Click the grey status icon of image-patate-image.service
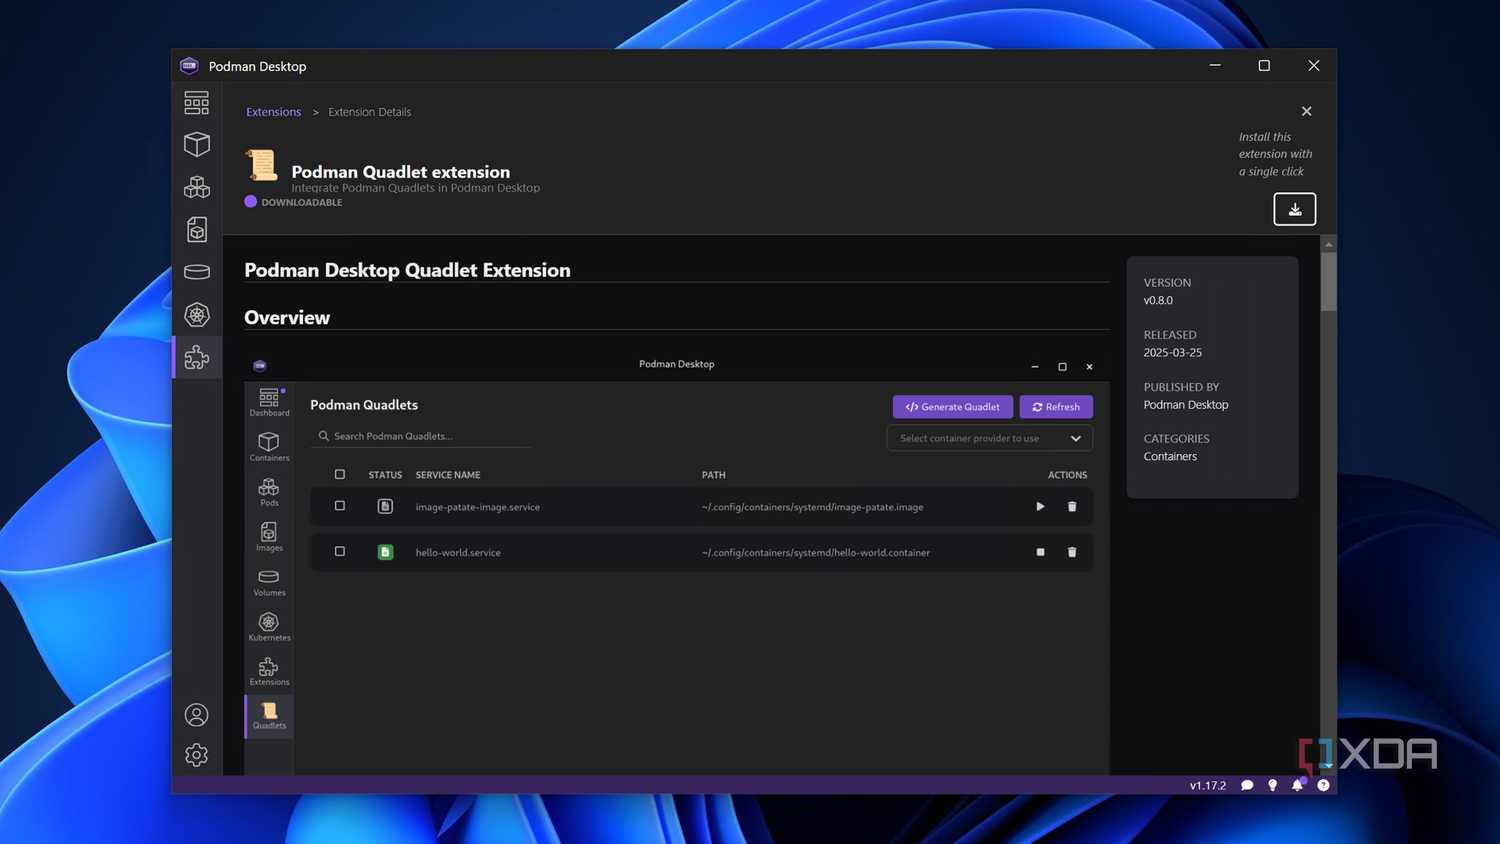The image size is (1500, 844). coord(385,507)
